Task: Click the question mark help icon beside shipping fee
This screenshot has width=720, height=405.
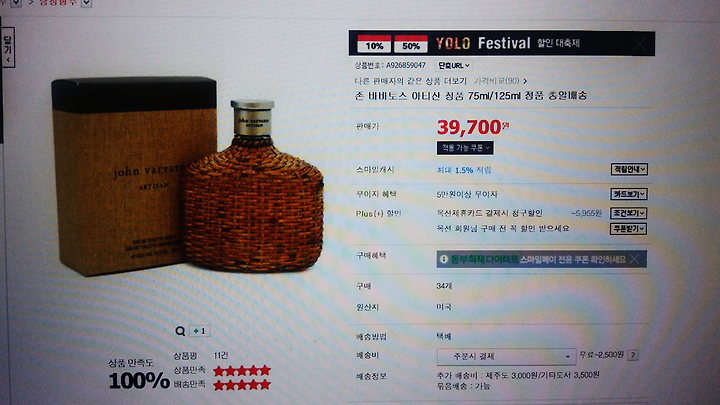Action: point(633,355)
